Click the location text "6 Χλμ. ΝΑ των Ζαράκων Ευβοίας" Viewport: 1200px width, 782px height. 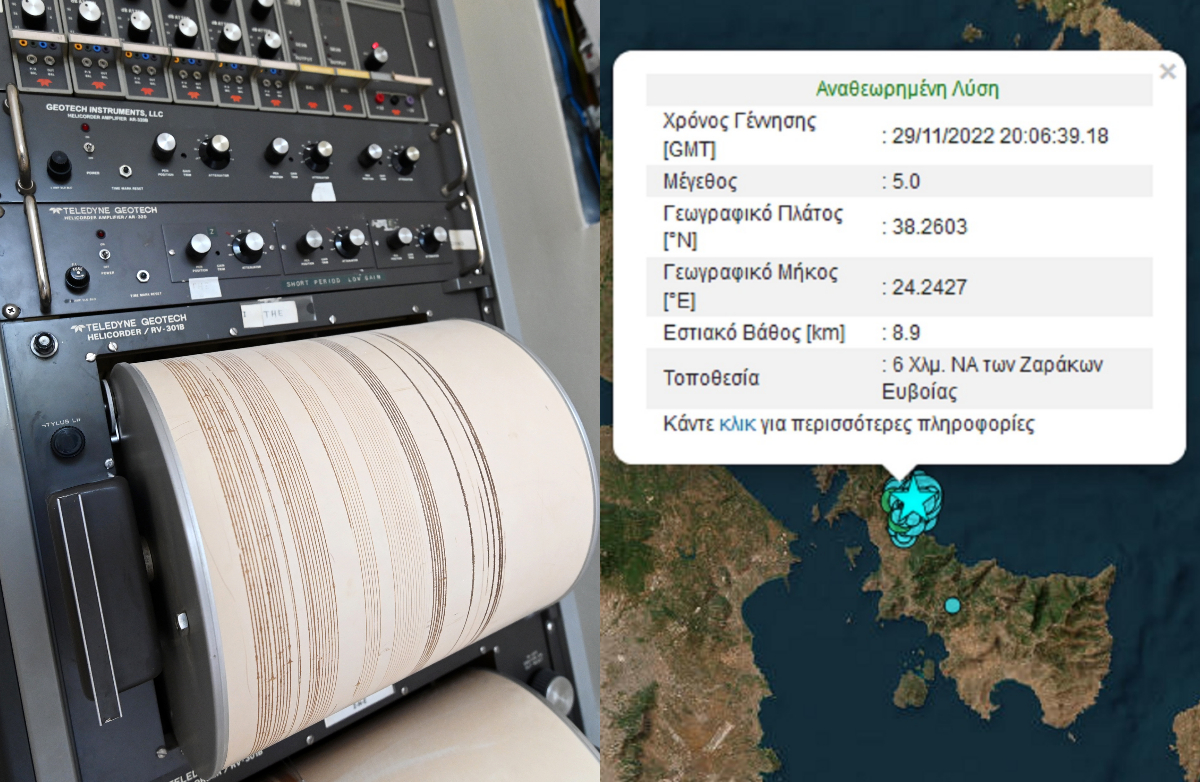pos(992,378)
